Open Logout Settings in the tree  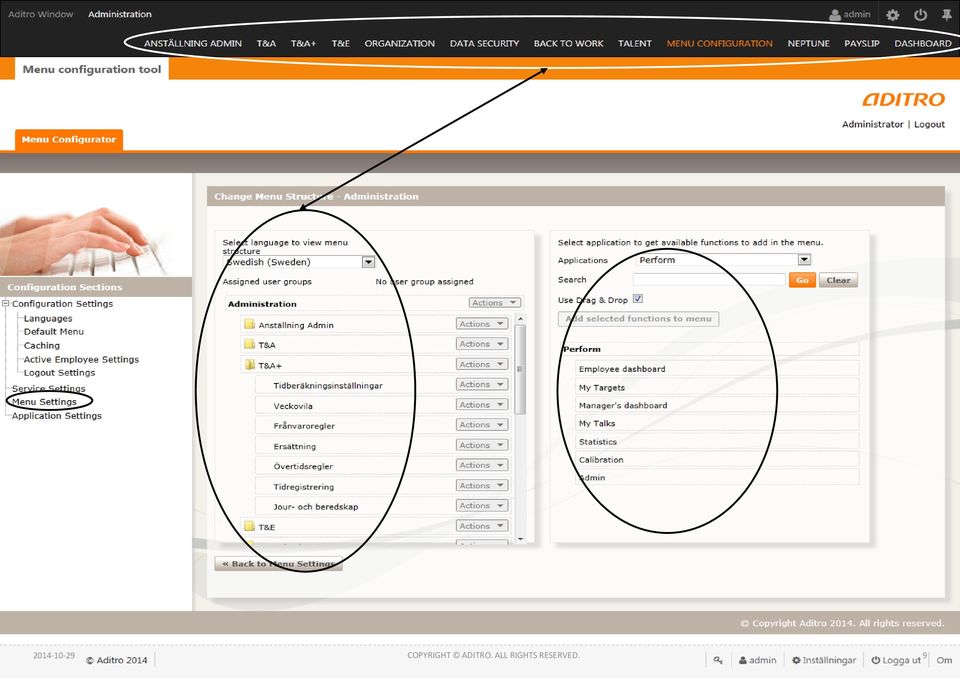[59, 372]
